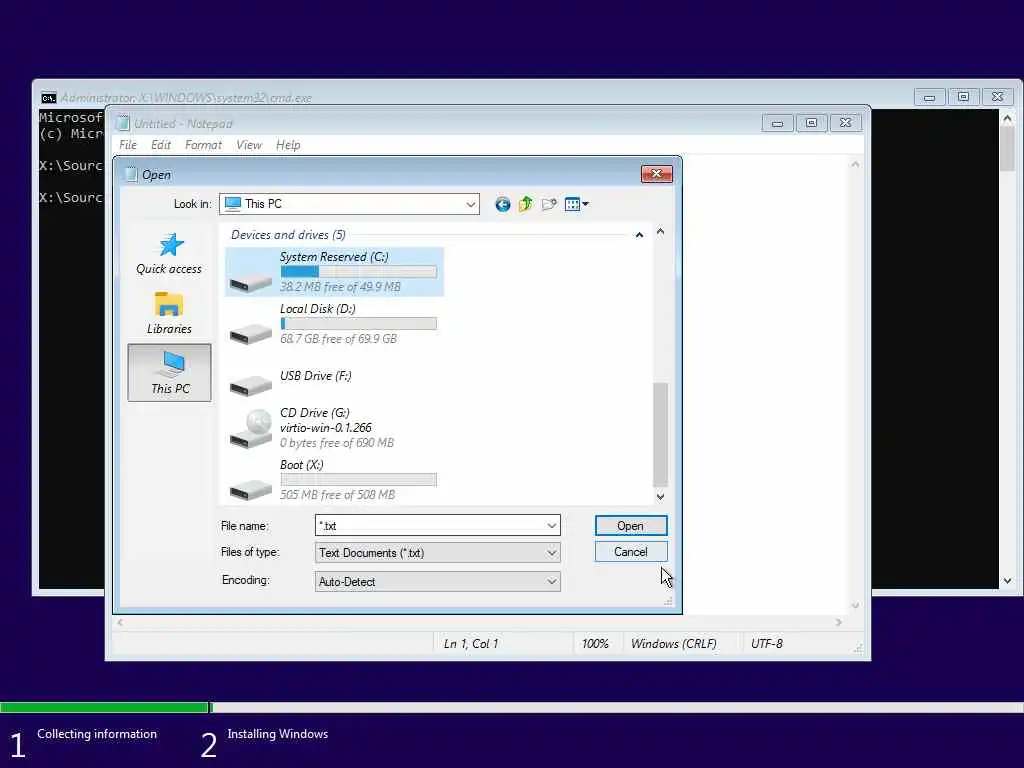This screenshot has height=768, width=1024.
Task: Open the View Menu icon dropdown
Action: point(577,204)
